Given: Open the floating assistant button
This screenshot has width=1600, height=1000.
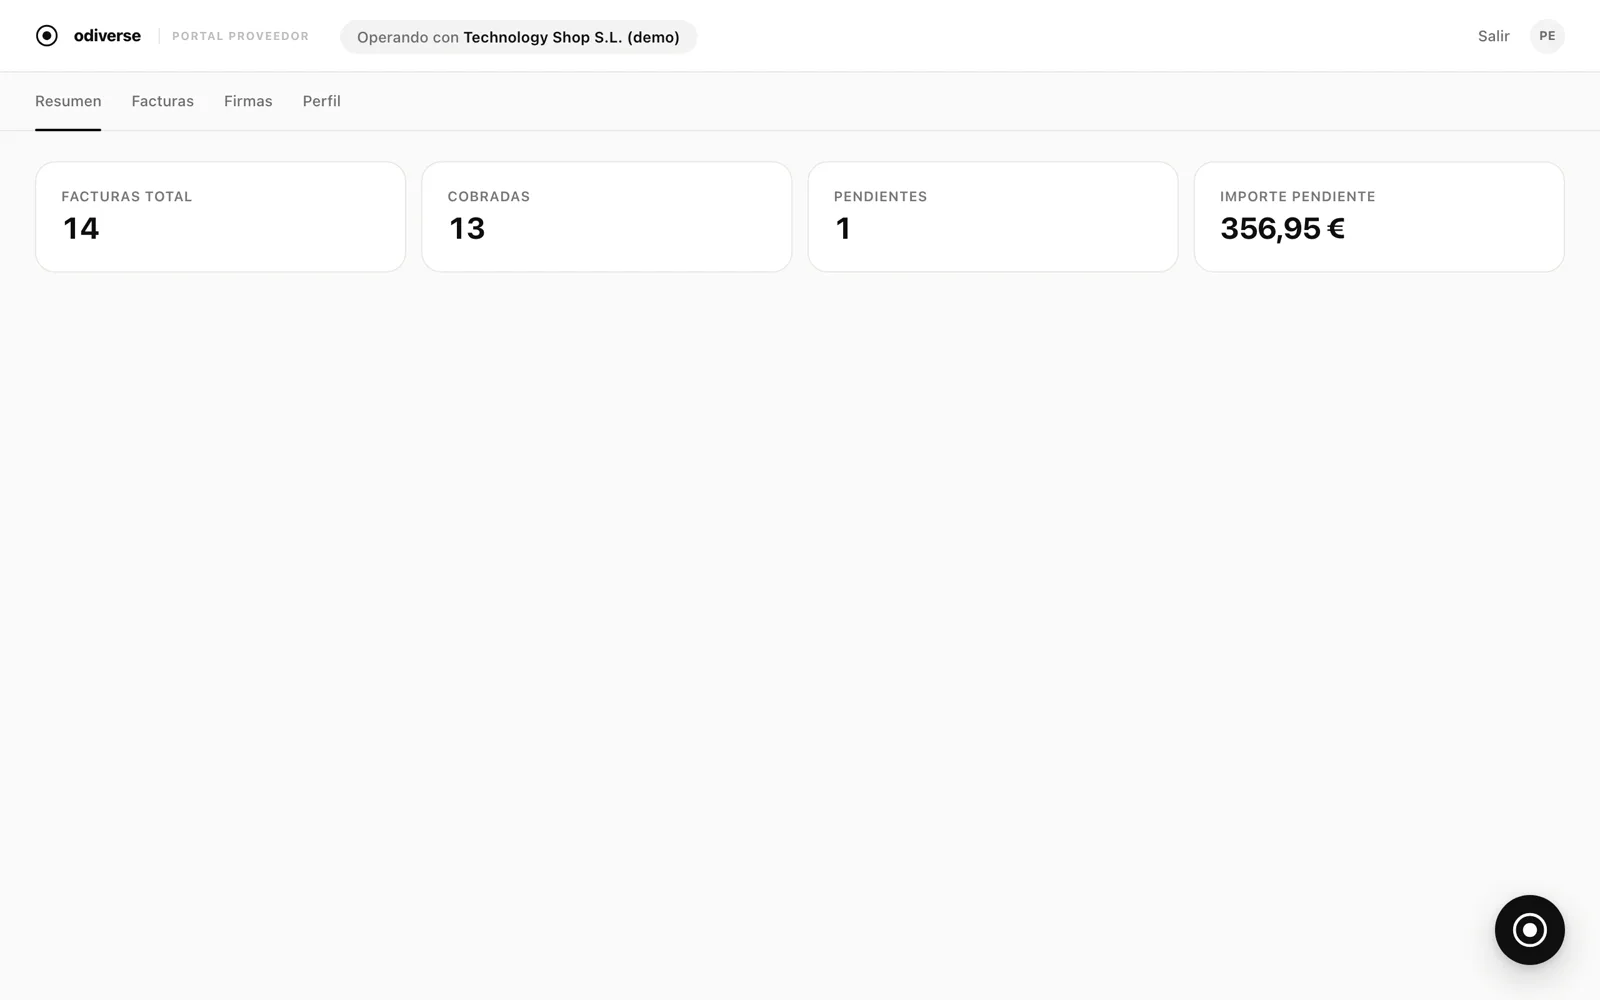Looking at the screenshot, I should tap(1529, 930).
